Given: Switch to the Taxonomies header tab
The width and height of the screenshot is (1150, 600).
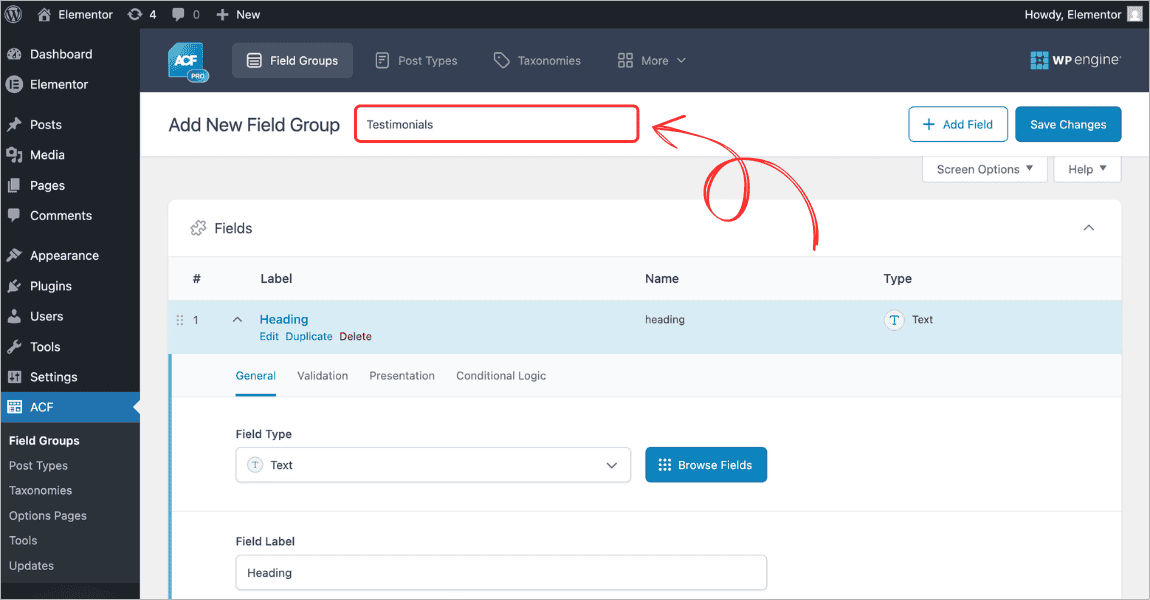Looking at the screenshot, I should tap(537, 61).
